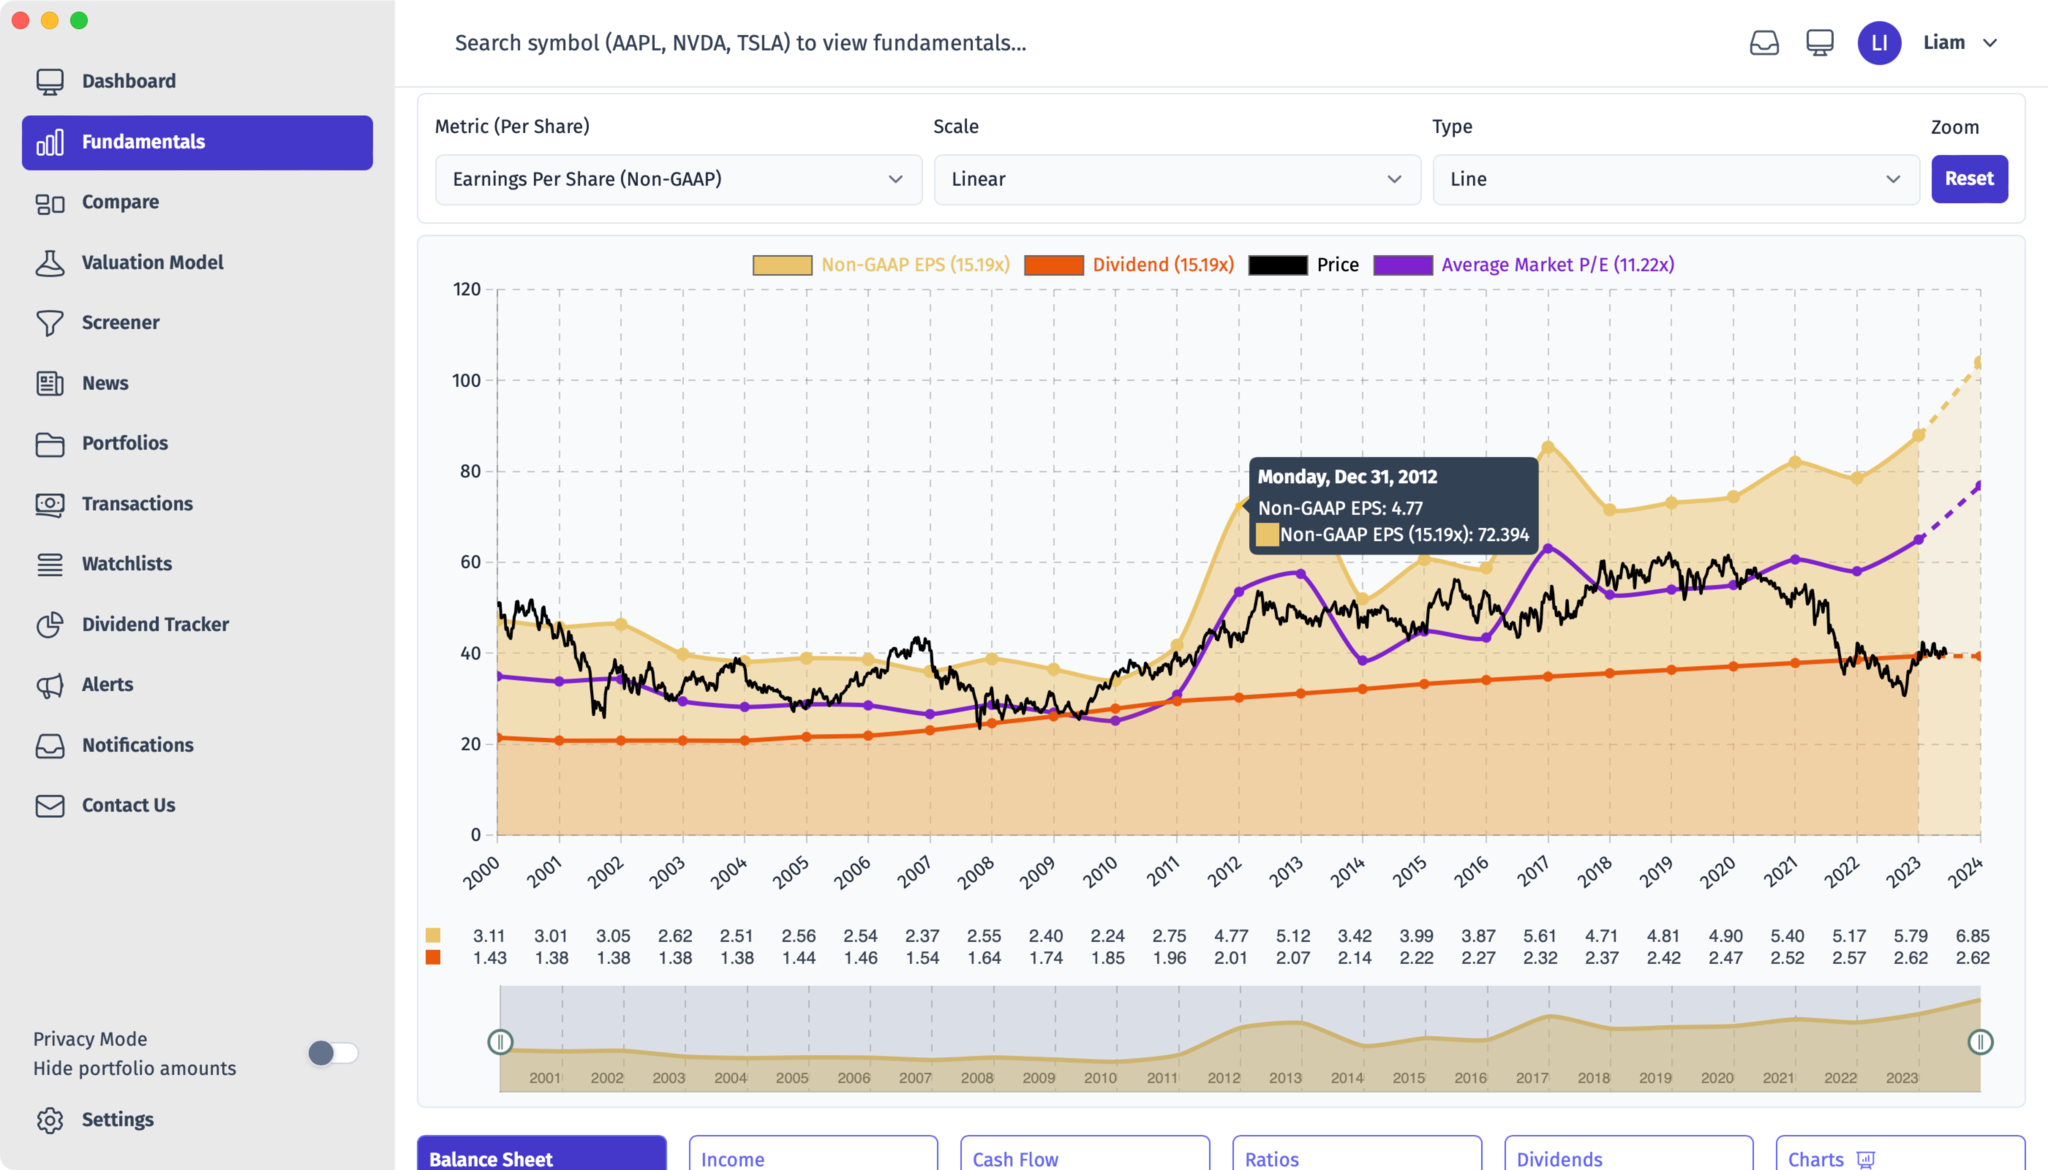Open the Type dropdown set to Line
2048x1170 pixels.
pos(1676,179)
